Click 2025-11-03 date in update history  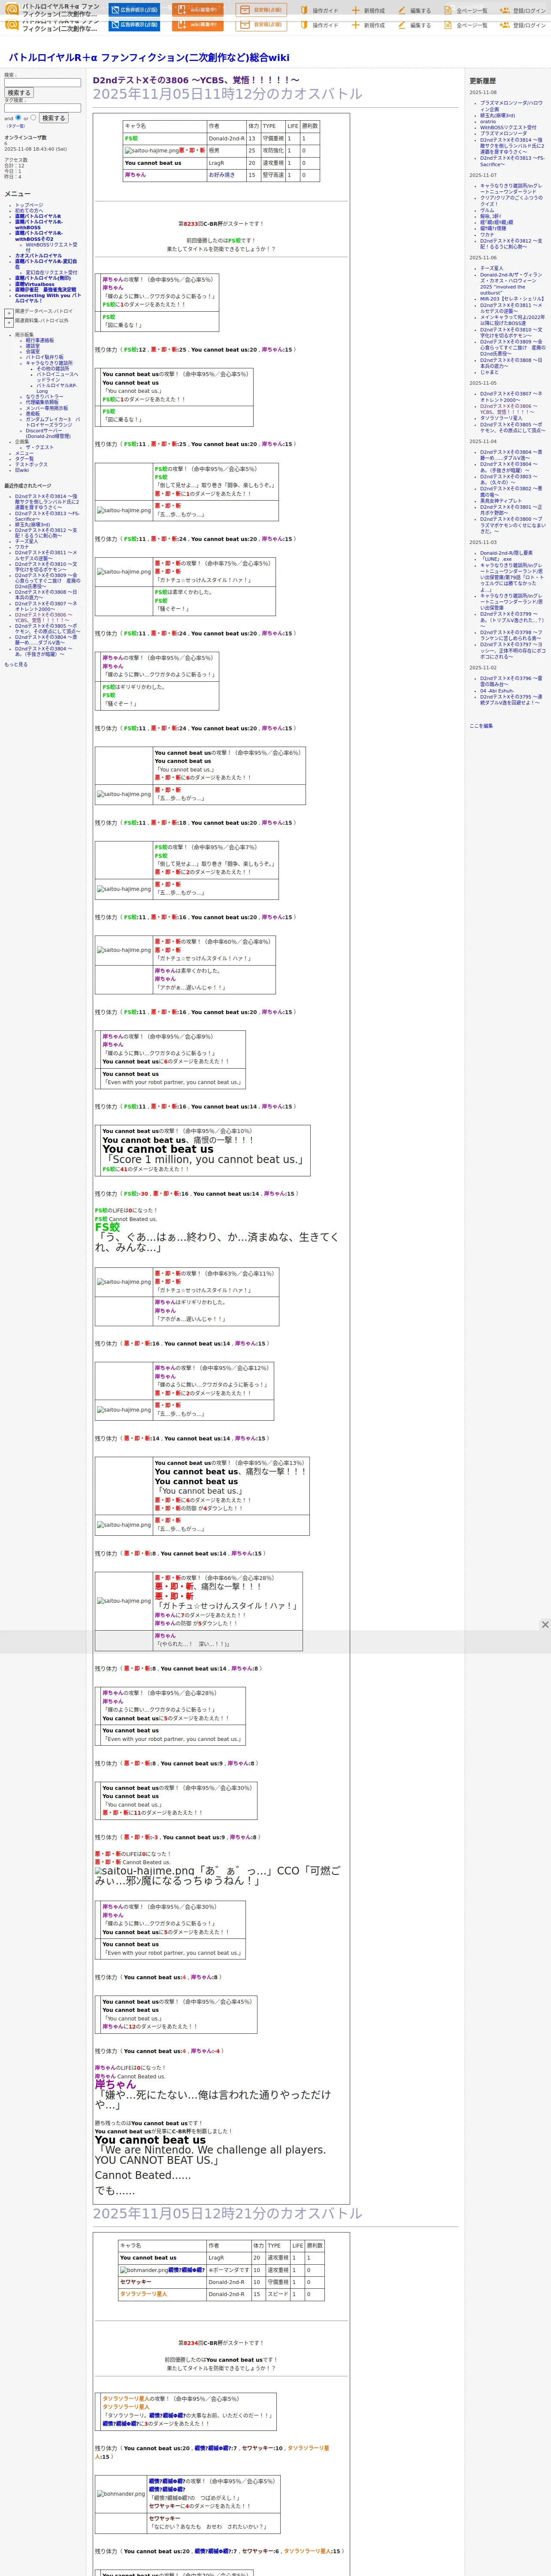483,543
